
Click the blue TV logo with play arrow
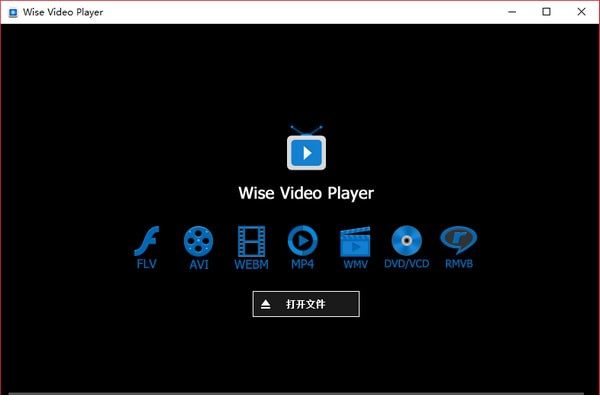click(306, 148)
